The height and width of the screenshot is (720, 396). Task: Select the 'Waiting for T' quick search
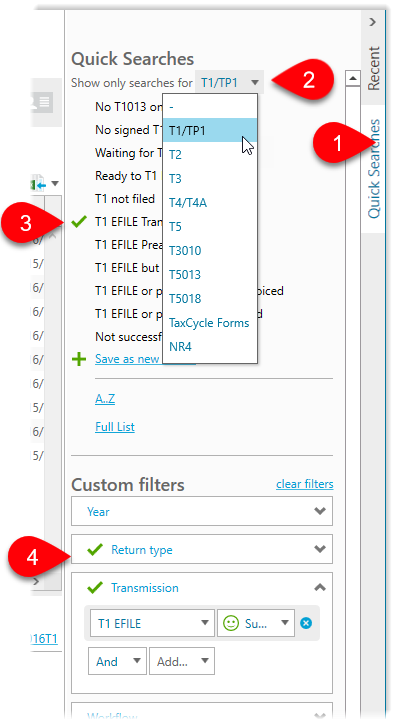click(x=129, y=152)
